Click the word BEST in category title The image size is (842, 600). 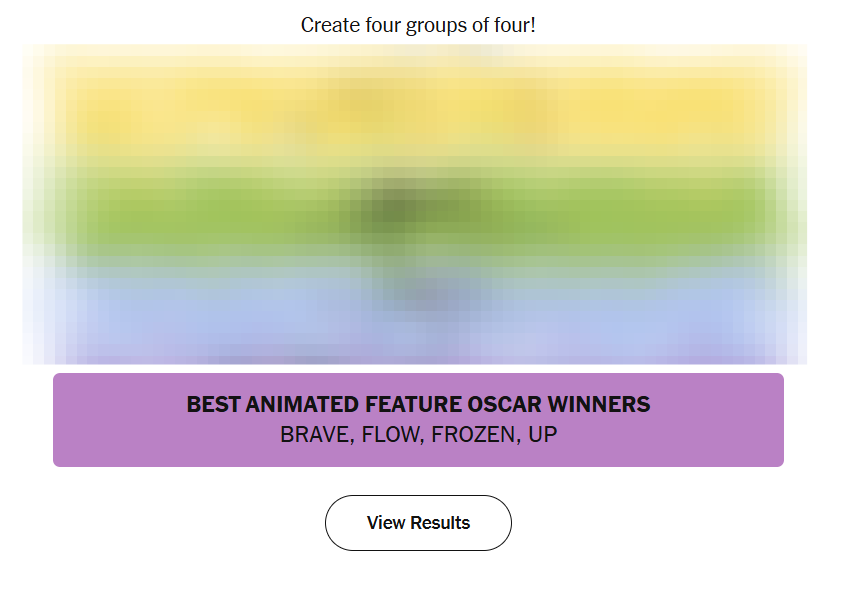click(215, 405)
